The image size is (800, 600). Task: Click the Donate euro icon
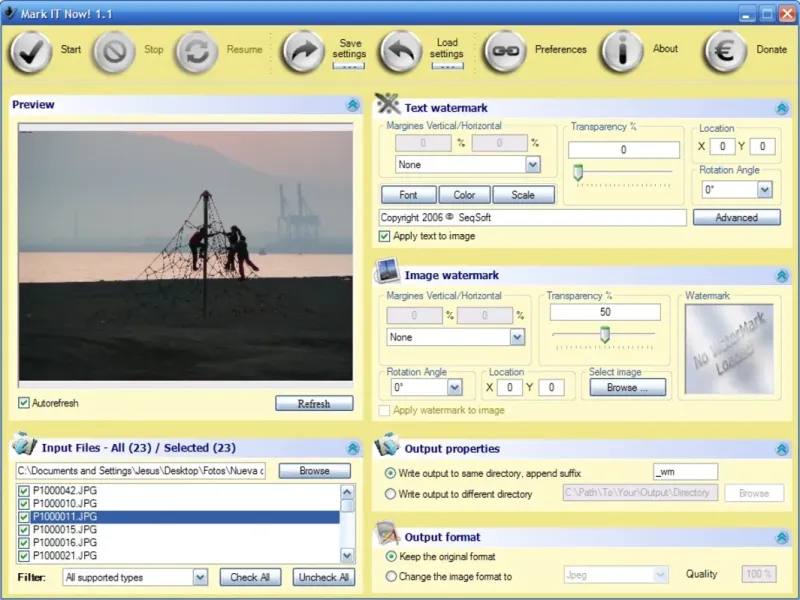tap(725, 52)
